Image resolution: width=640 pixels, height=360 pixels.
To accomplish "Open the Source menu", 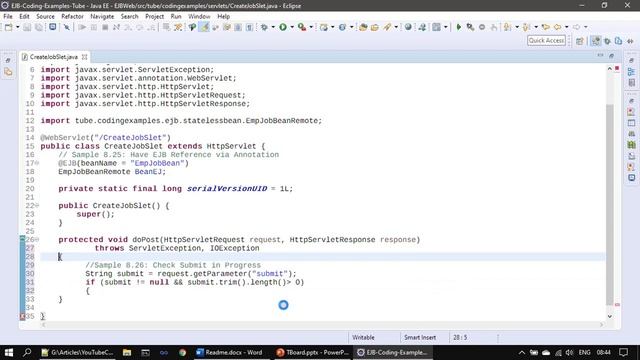I will tap(45, 16).
